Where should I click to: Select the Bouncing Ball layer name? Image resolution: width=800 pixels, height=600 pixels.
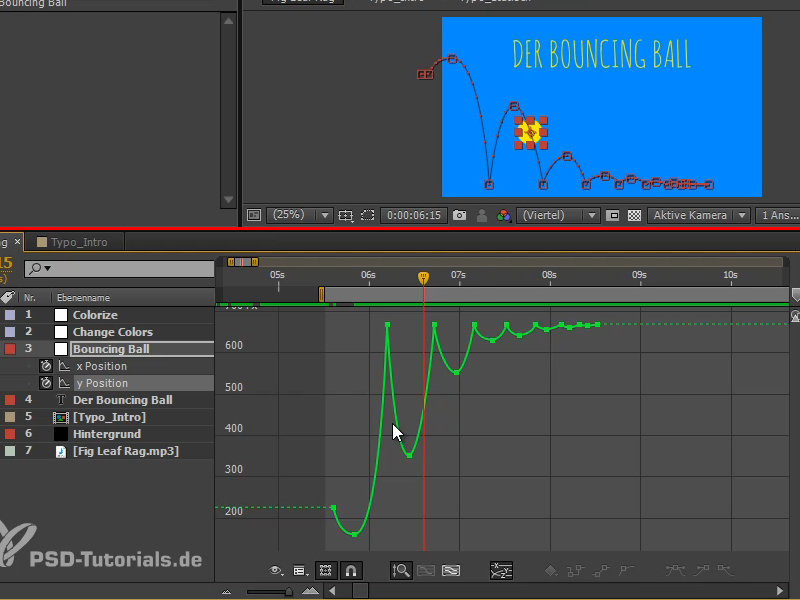[x=110, y=348]
